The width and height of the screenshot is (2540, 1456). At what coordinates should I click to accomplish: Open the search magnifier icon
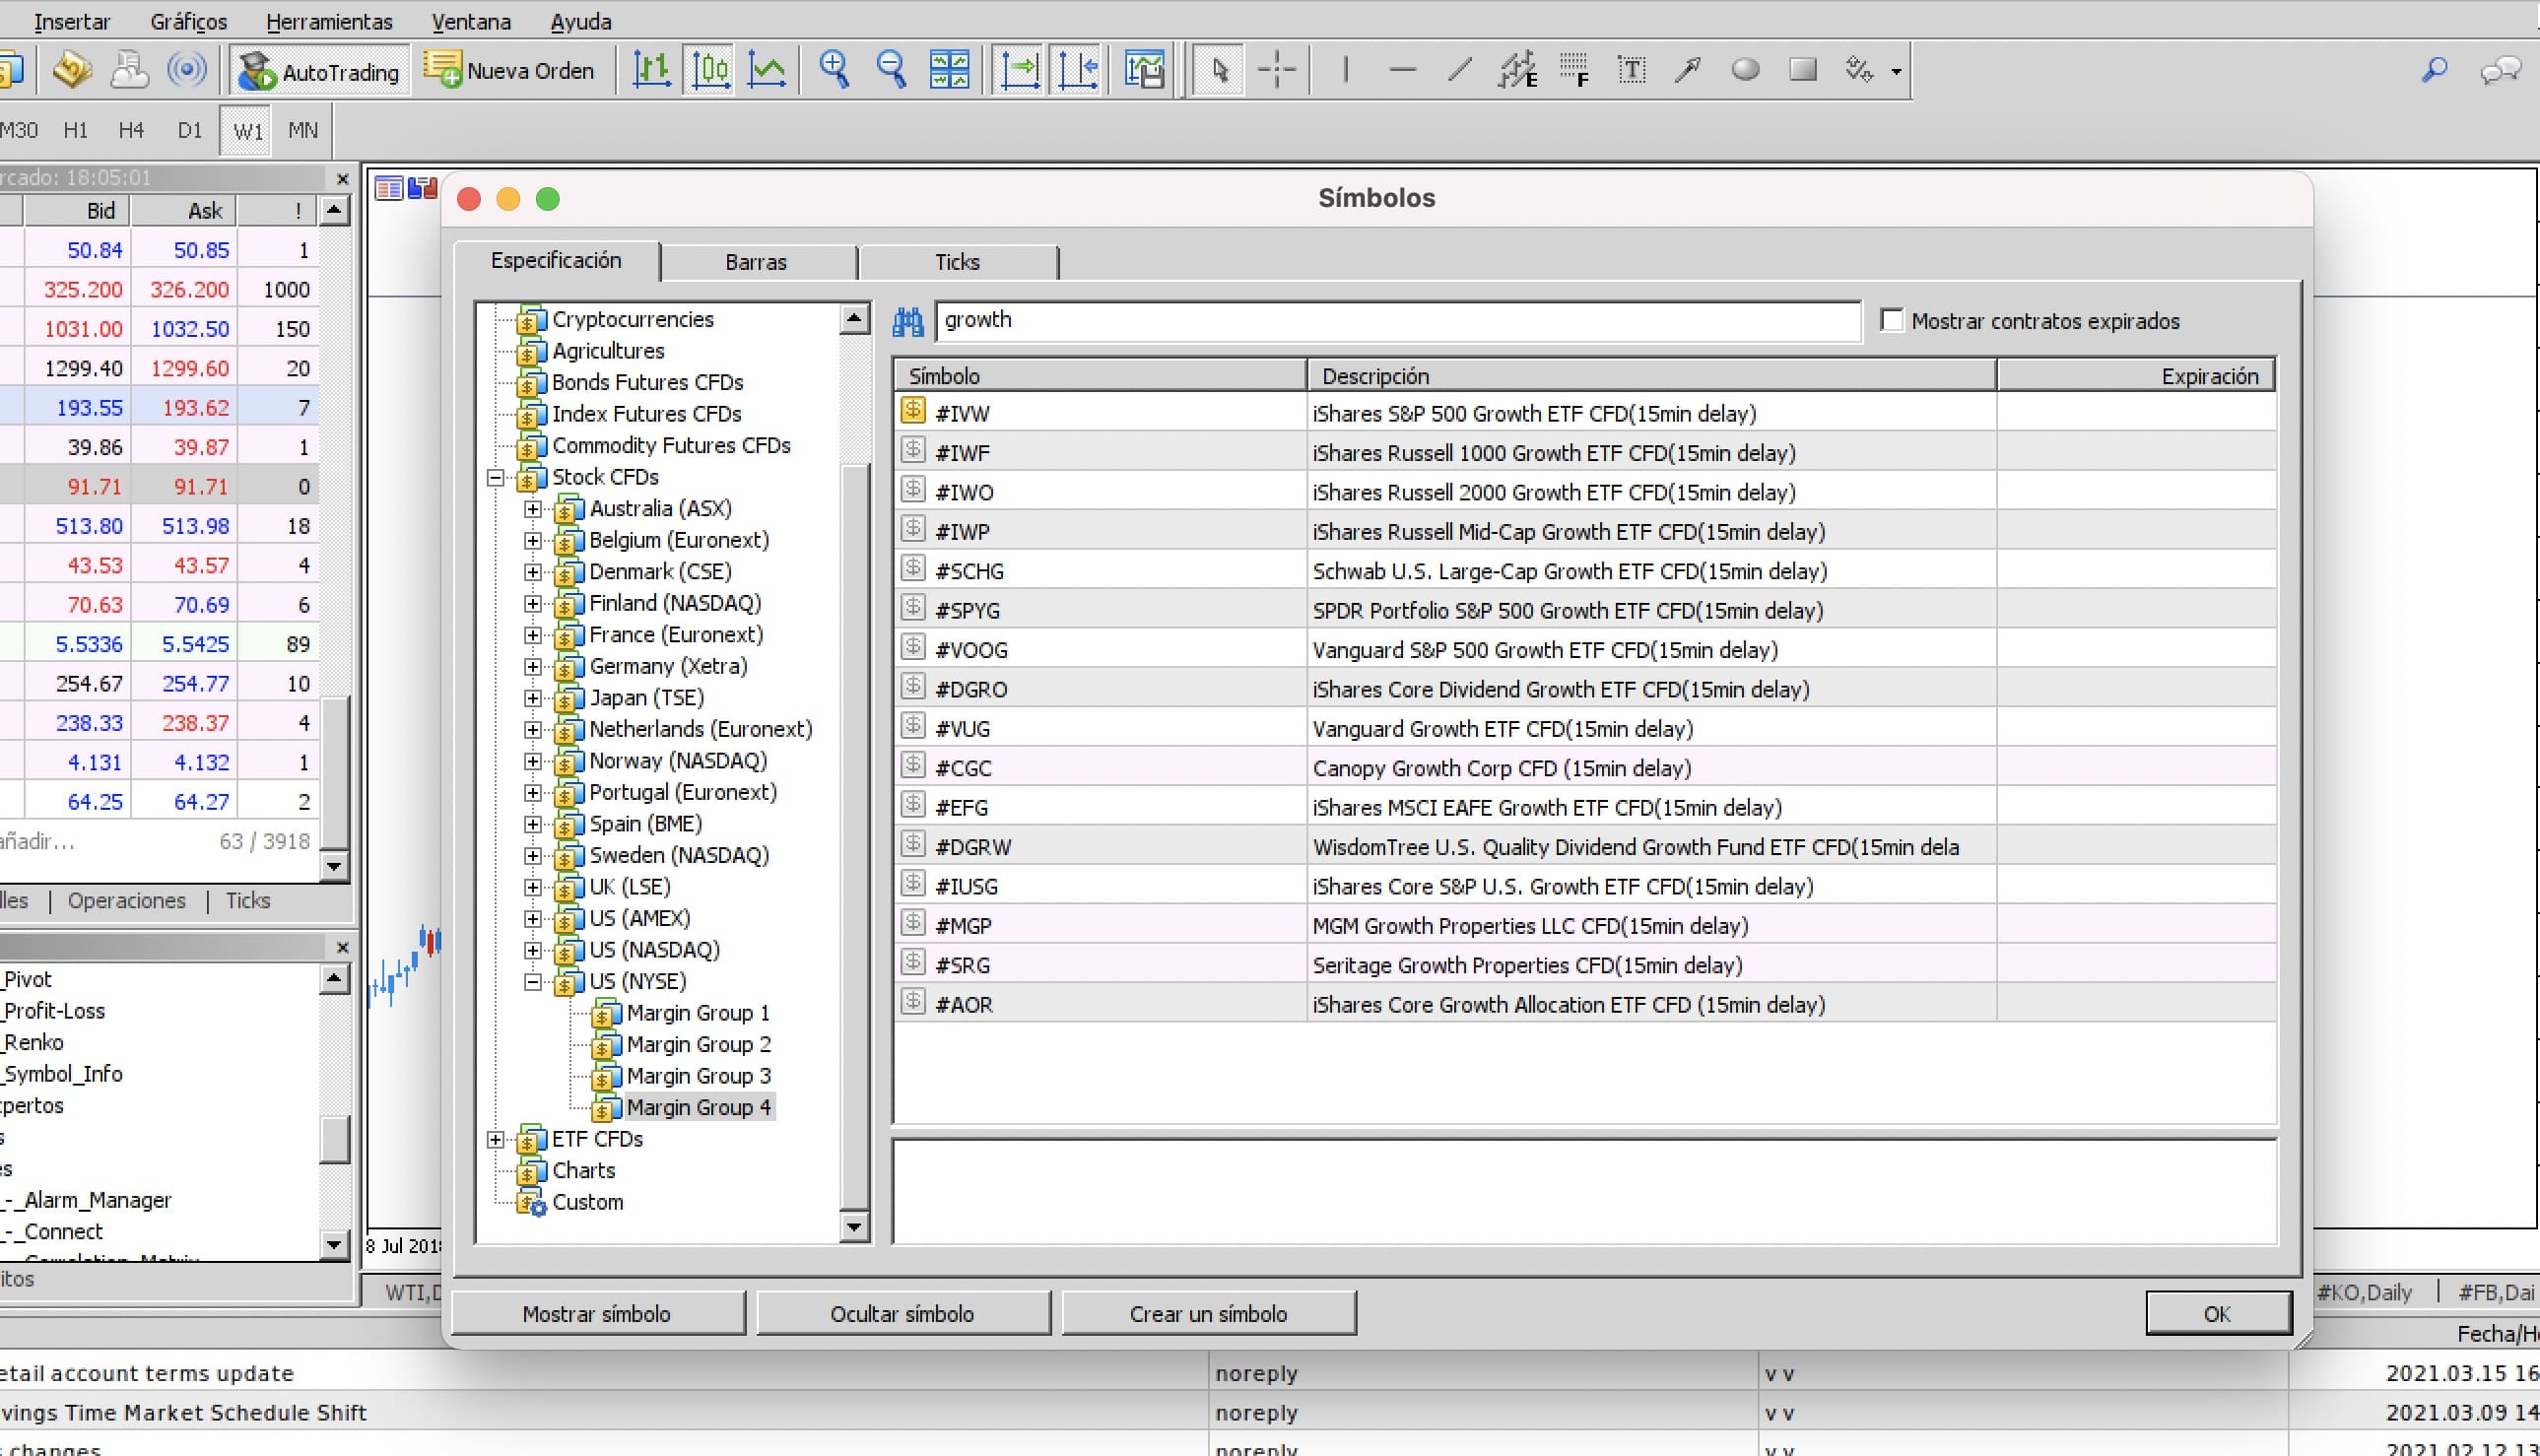pos(2434,70)
